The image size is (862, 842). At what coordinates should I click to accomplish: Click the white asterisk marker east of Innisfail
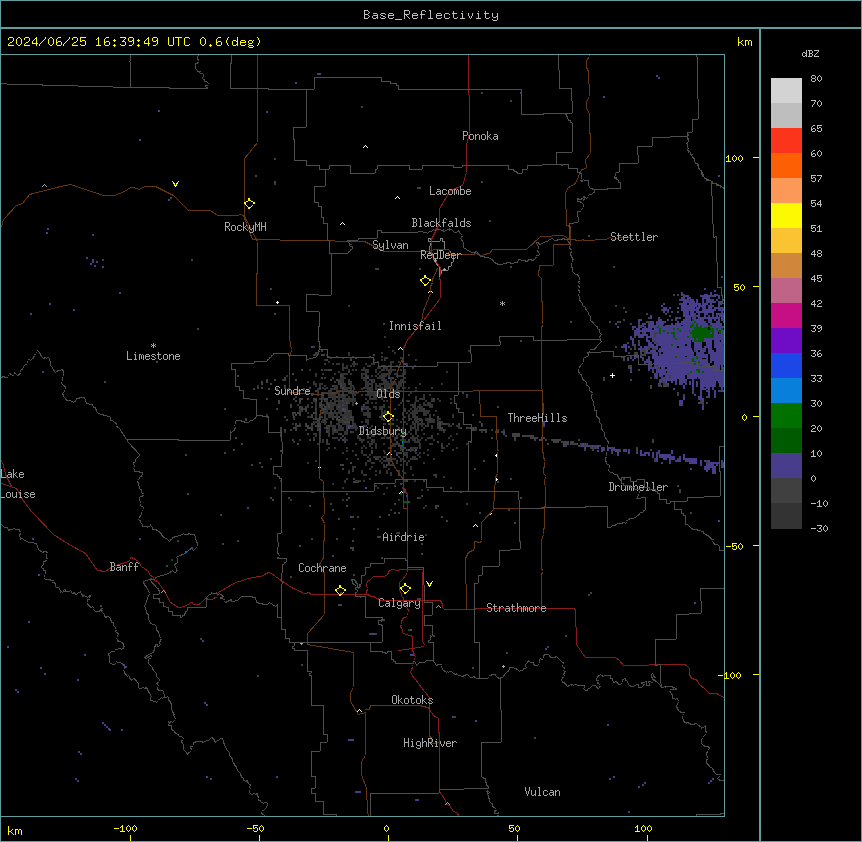502,303
